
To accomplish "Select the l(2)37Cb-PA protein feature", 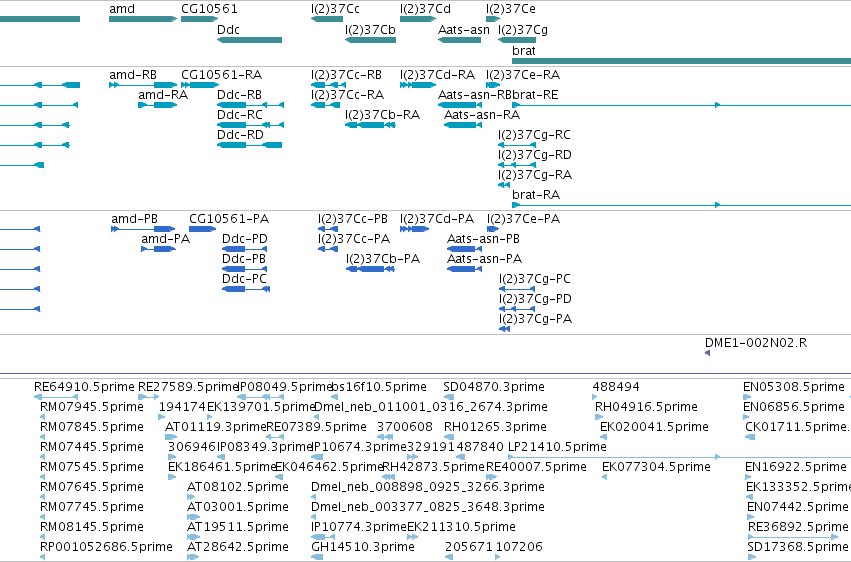I will pos(370,269).
